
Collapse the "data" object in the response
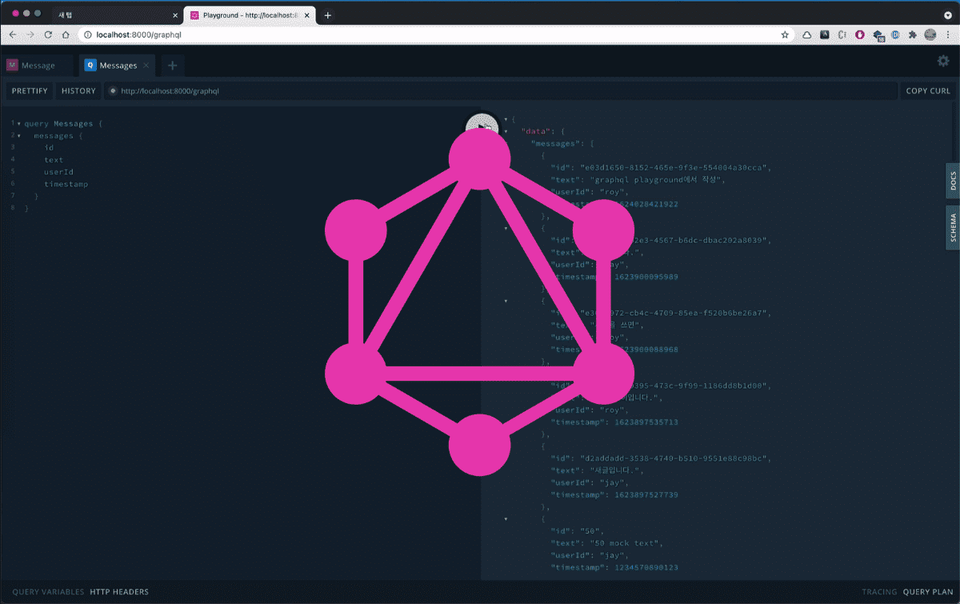506,132
